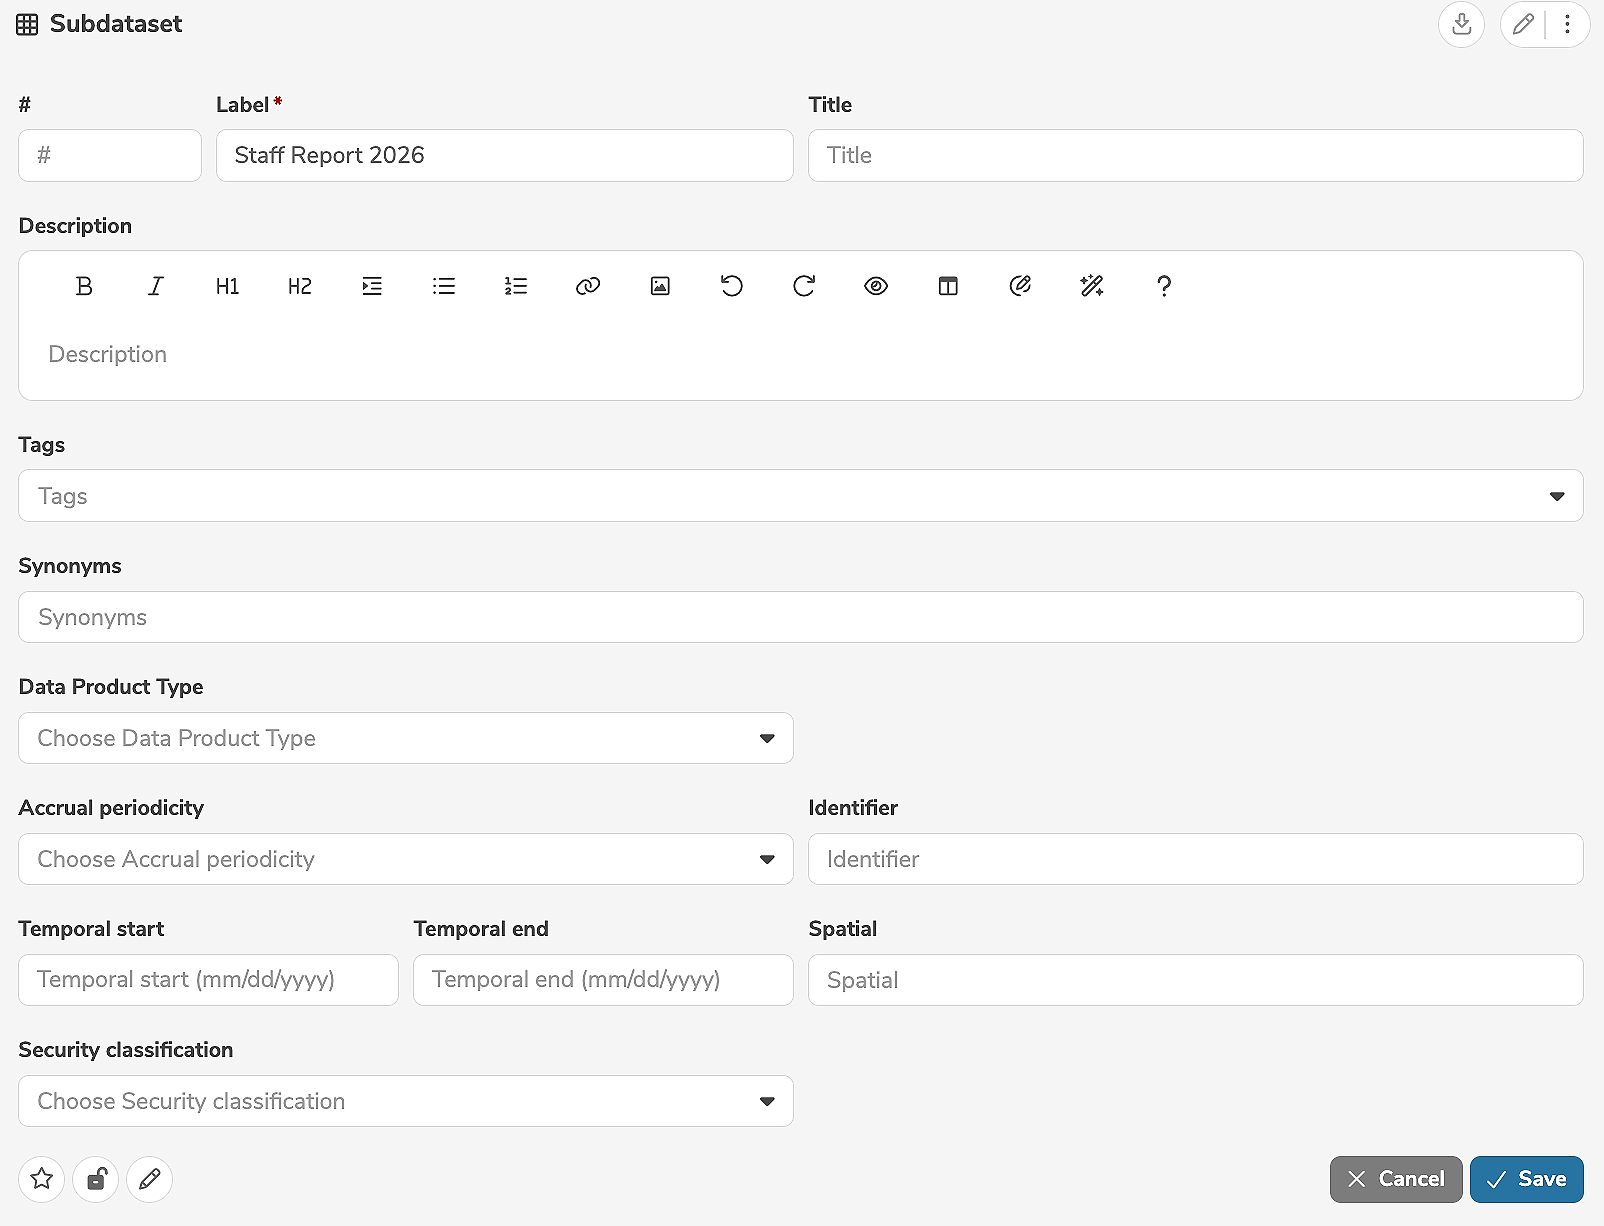
Task: Click the magic wand AI assist icon
Action: [1092, 286]
